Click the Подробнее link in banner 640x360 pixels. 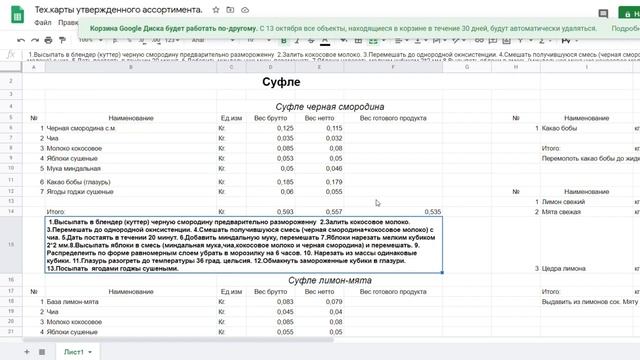point(625,29)
